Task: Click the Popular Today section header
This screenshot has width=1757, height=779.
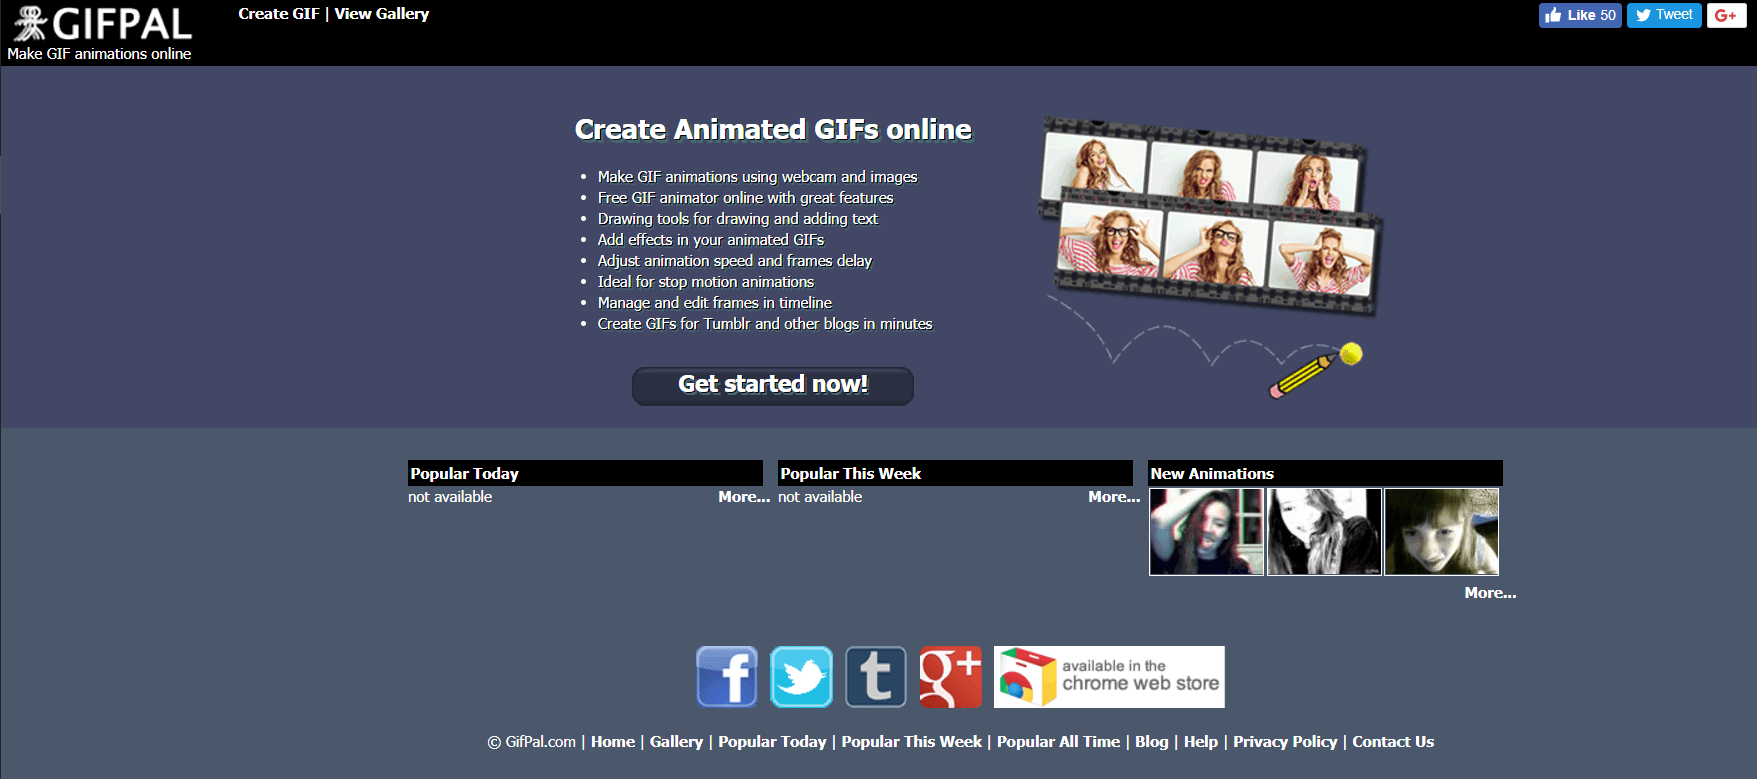Action: point(585,473)
